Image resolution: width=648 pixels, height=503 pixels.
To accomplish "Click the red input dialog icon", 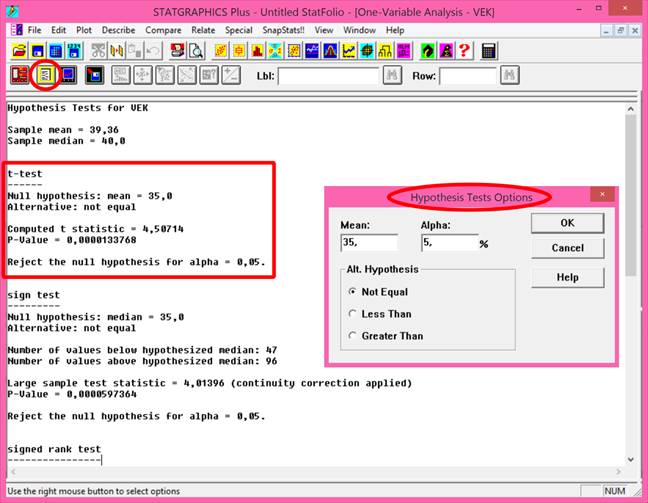I will coord(19,75).
